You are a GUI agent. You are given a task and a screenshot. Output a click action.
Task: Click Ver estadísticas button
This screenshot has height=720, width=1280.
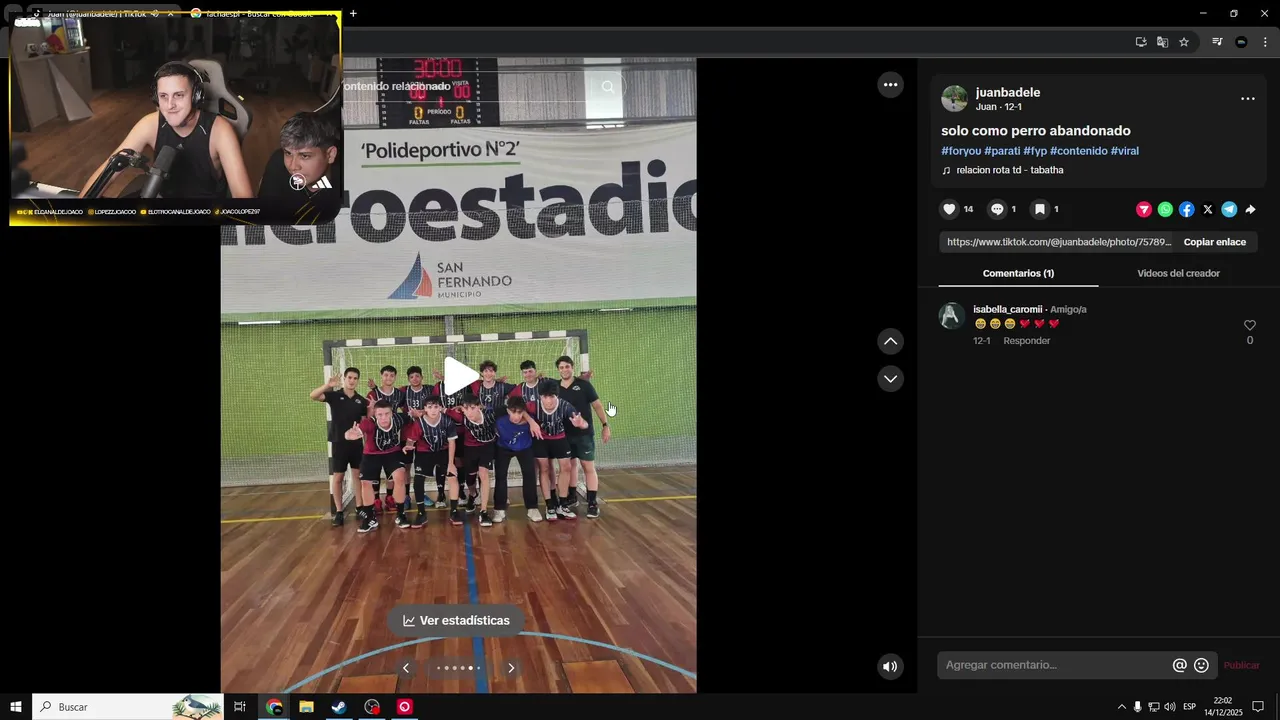tap(456, 621)
